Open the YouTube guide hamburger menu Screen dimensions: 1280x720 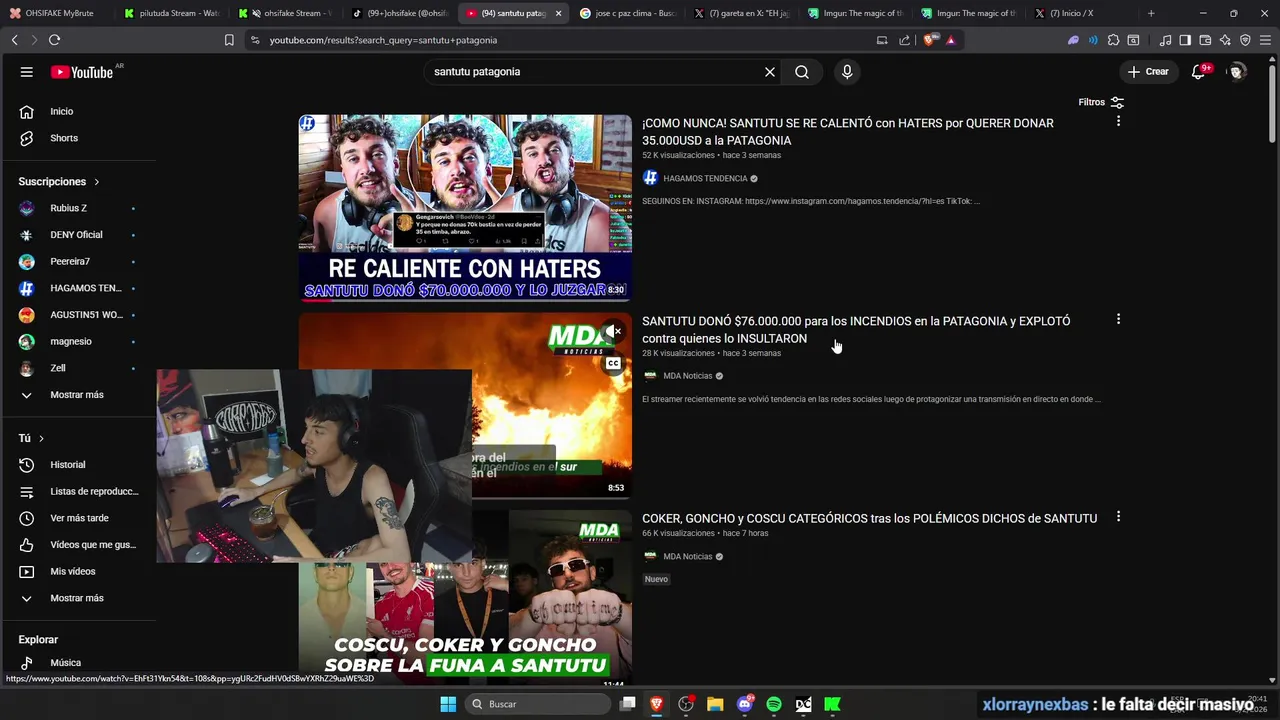pyautogui.click(x=27, y=72)
